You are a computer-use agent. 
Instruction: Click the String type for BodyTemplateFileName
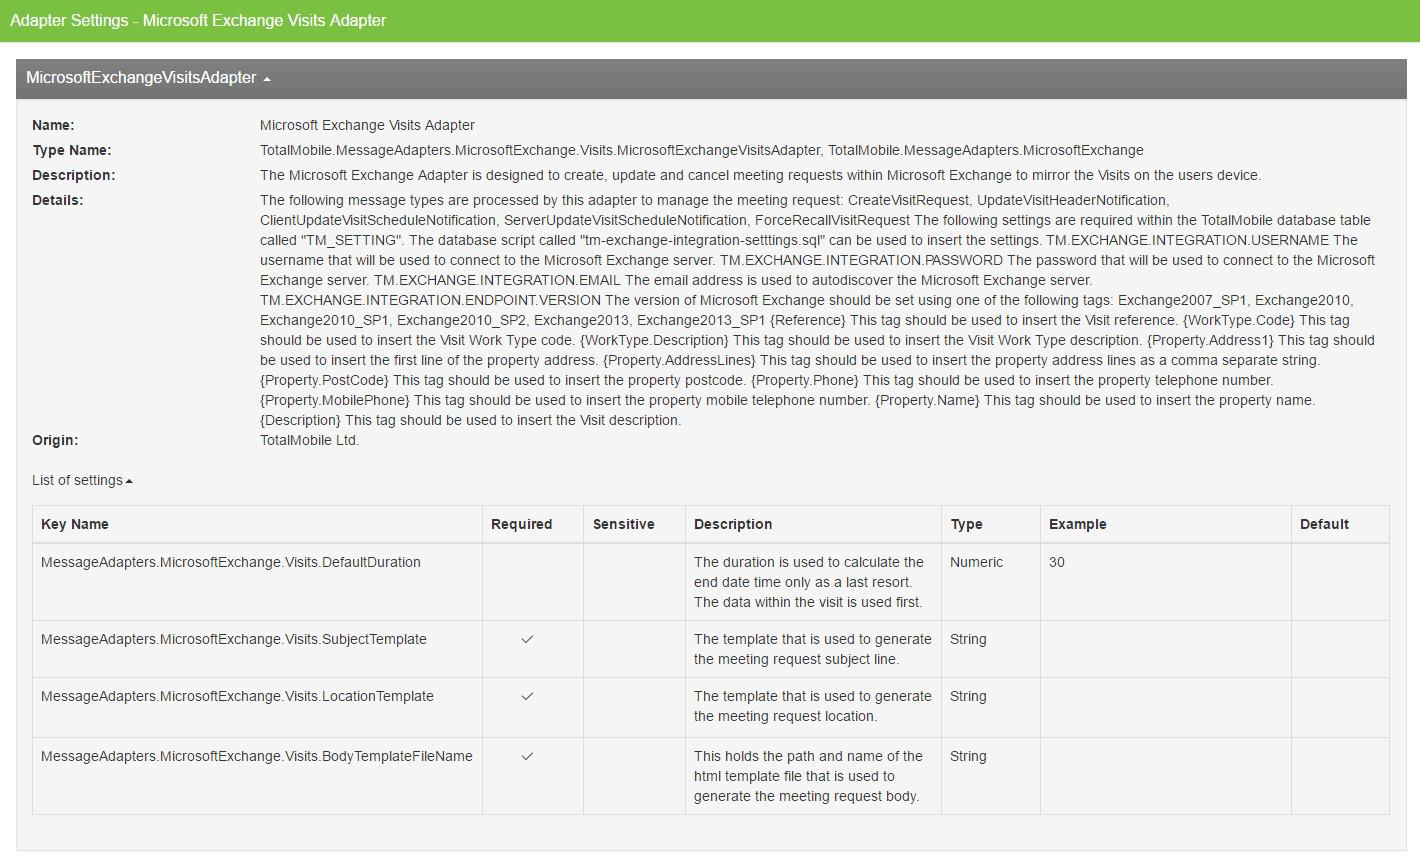coord(968,756)
